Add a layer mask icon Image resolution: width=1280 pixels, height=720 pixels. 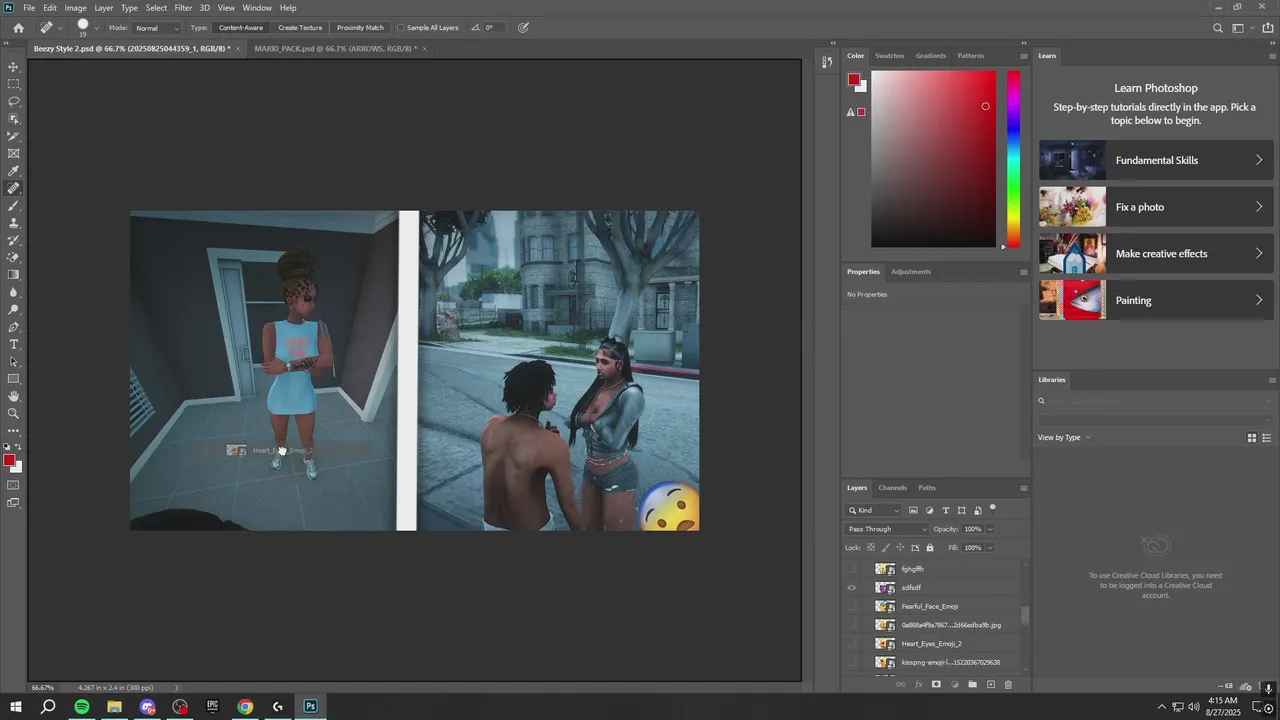point(936,684)
